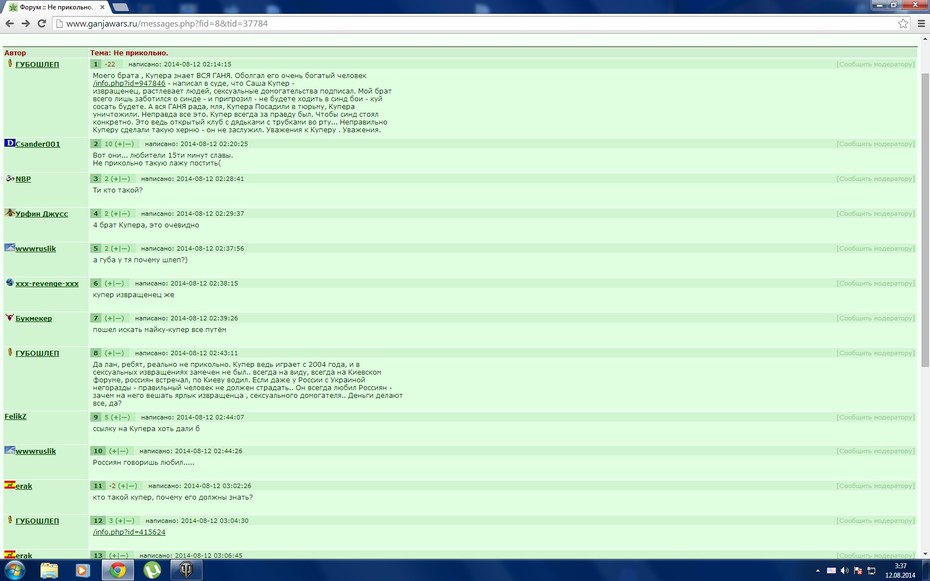Upvote post 6 with the plus sign

(x=110, y=283)
